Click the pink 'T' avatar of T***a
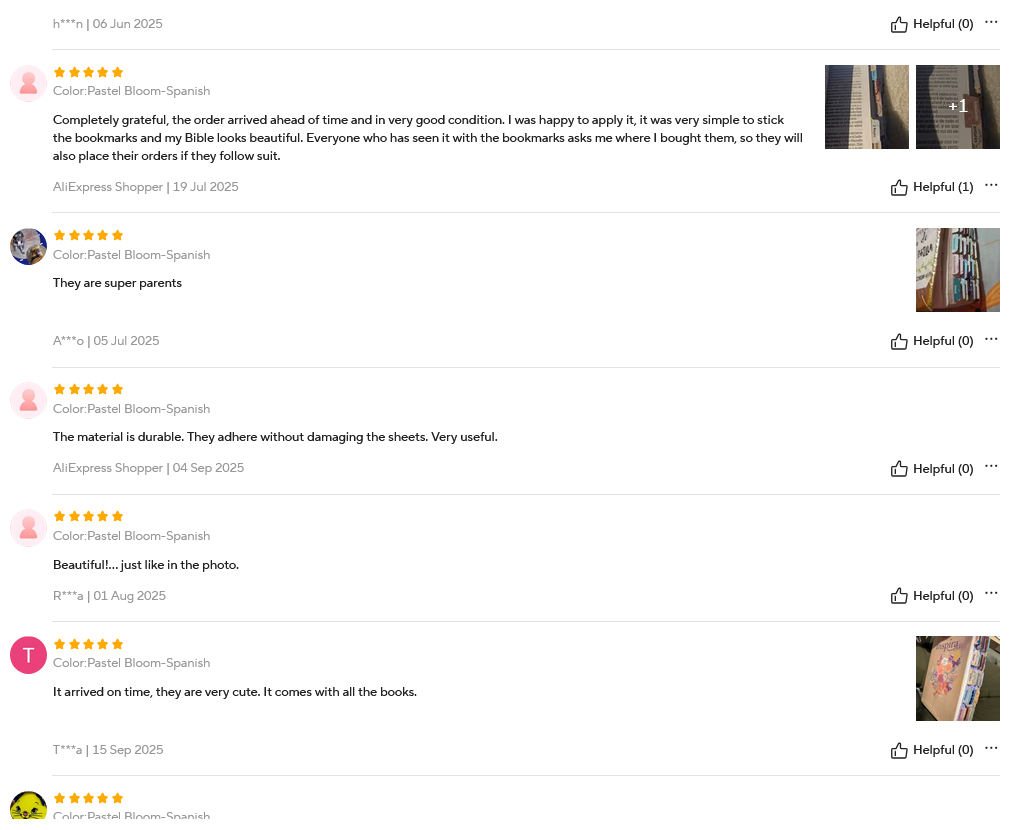This screenshot has width=1021, height=830. [28, 655]
